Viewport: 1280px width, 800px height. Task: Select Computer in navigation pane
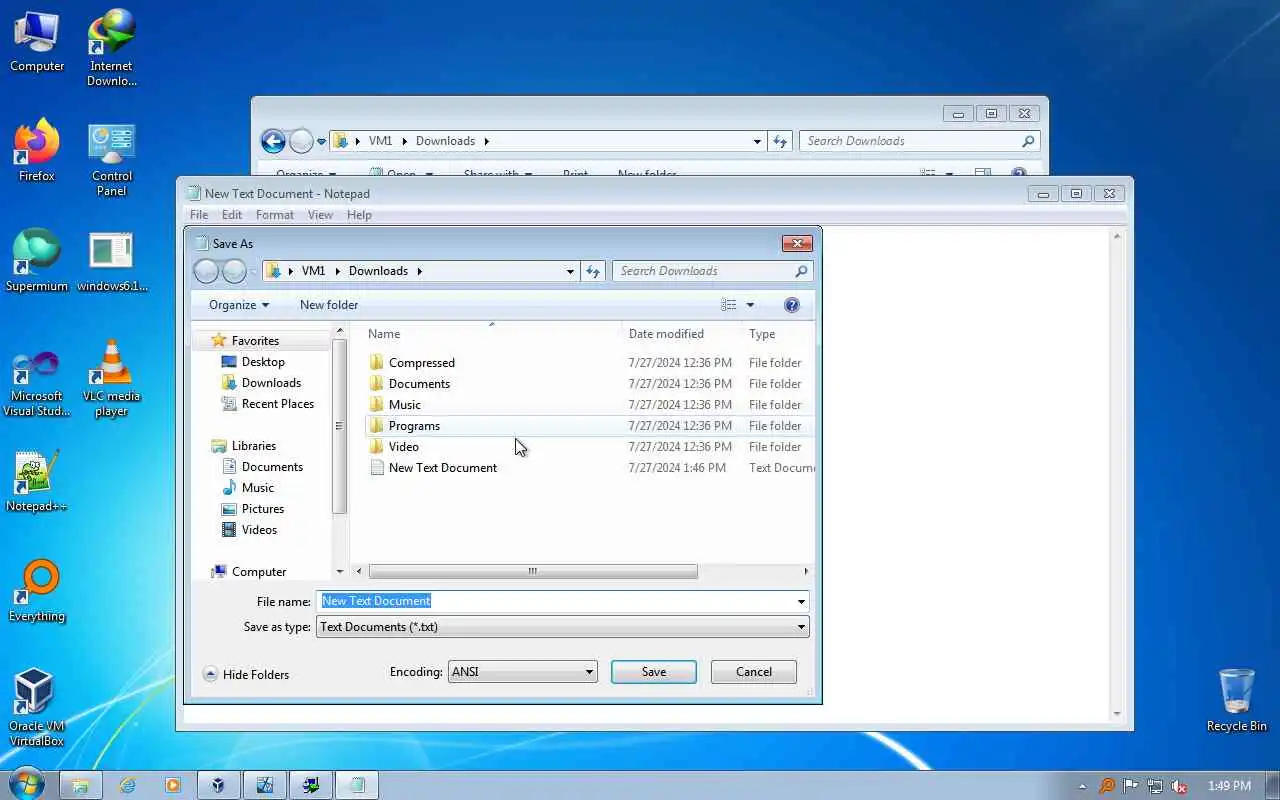[x=259, y=572]
